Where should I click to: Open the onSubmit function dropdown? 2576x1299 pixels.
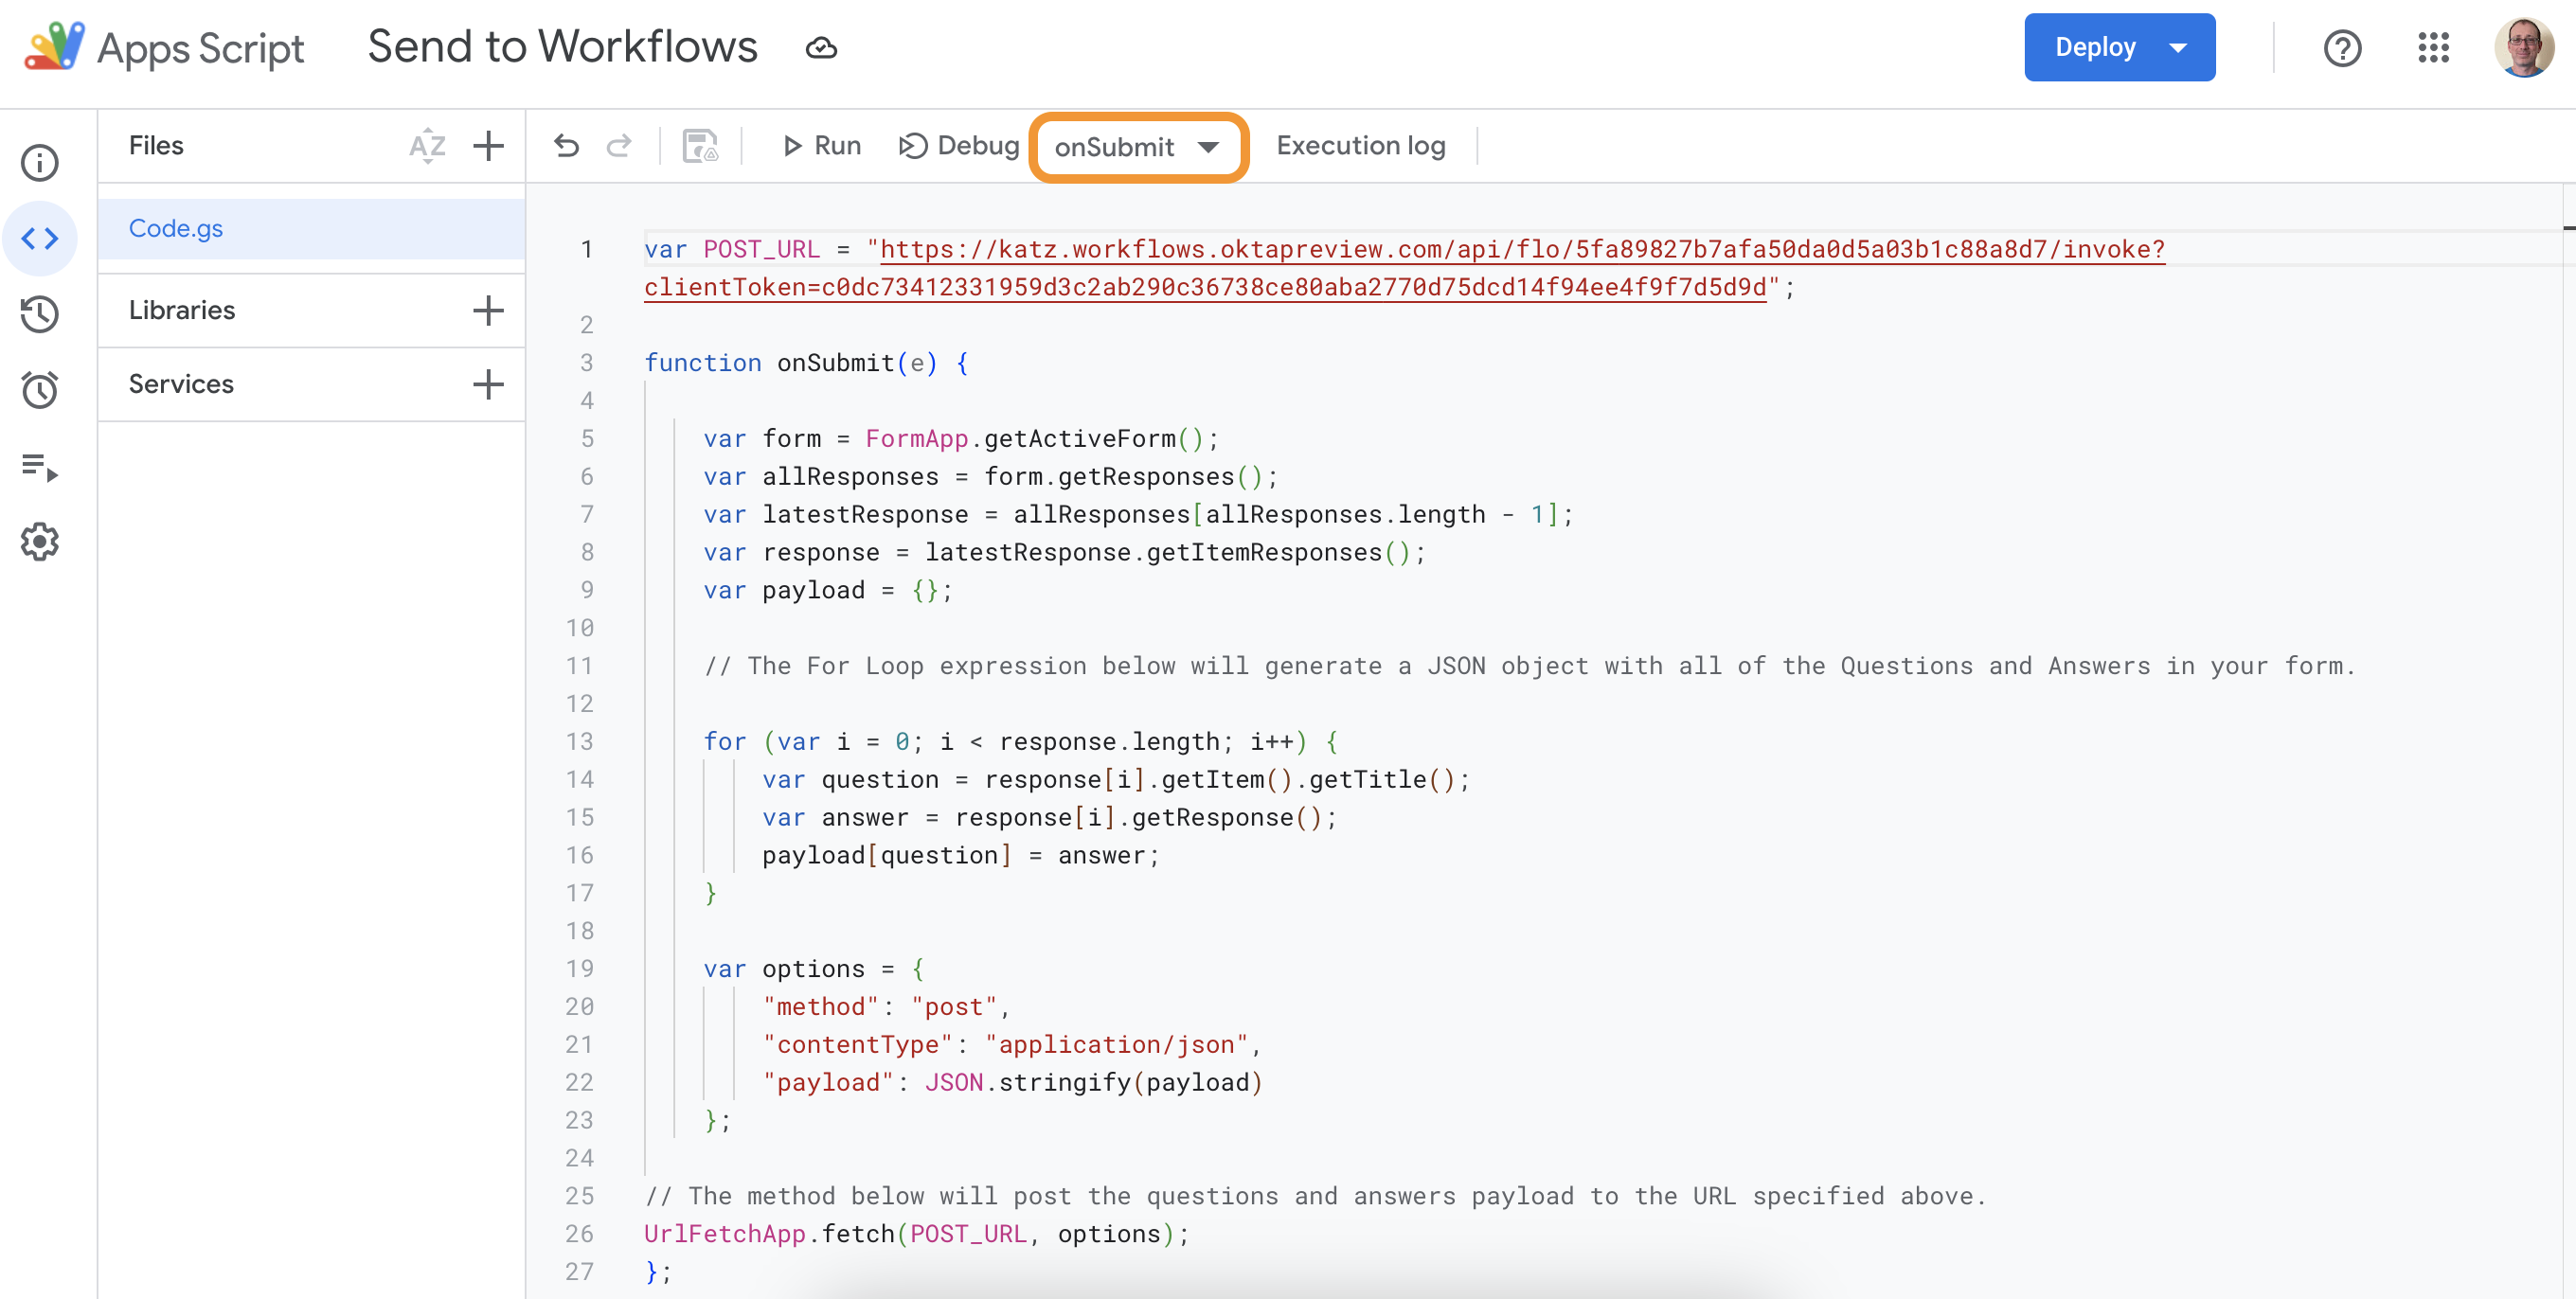tap(1137, 147)
